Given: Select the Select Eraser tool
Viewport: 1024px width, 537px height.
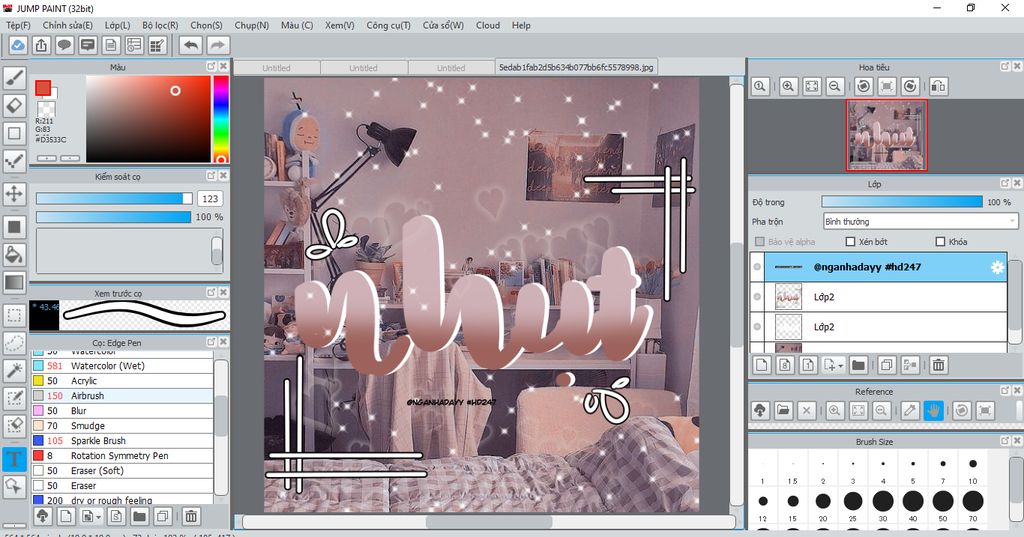Looking at the screenshot, I should click(14, 425).
